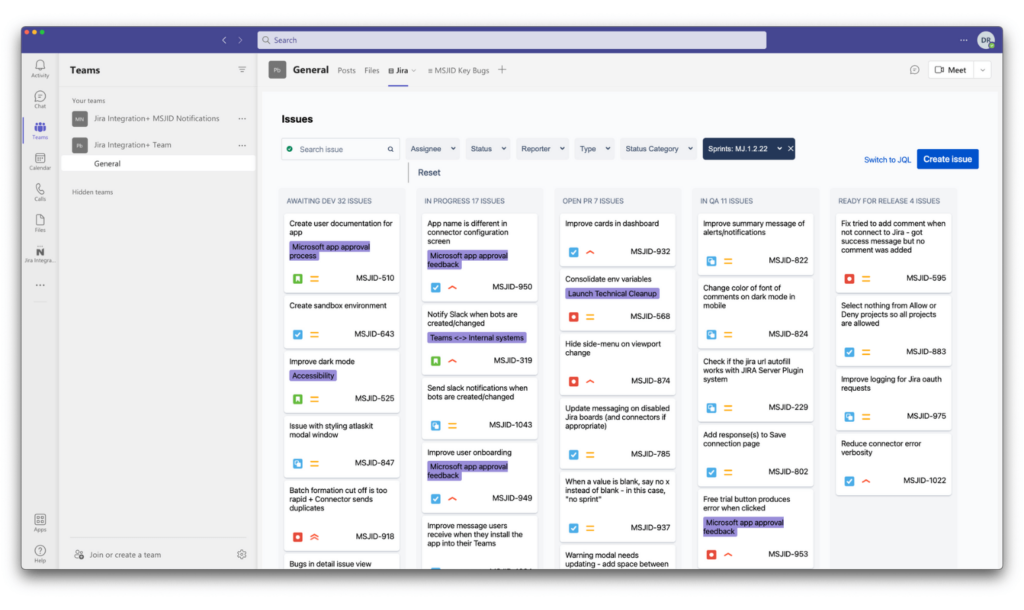Show more apps ellipsis in sidebar
The image size is (1024, 610).
[x=40, y=285]
